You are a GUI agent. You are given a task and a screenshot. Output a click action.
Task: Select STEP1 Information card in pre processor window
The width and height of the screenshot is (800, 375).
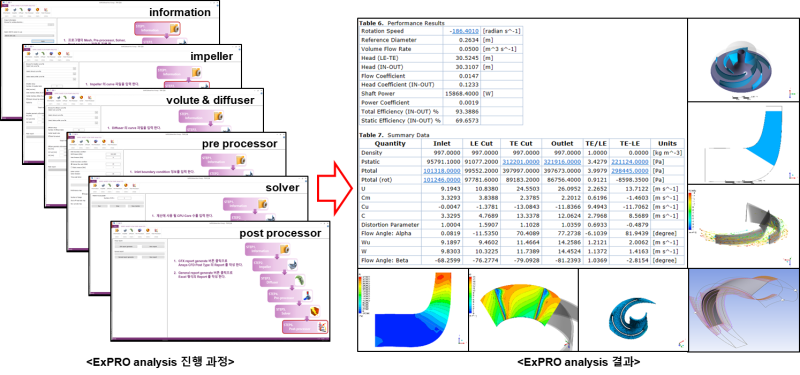pos(223,160)
